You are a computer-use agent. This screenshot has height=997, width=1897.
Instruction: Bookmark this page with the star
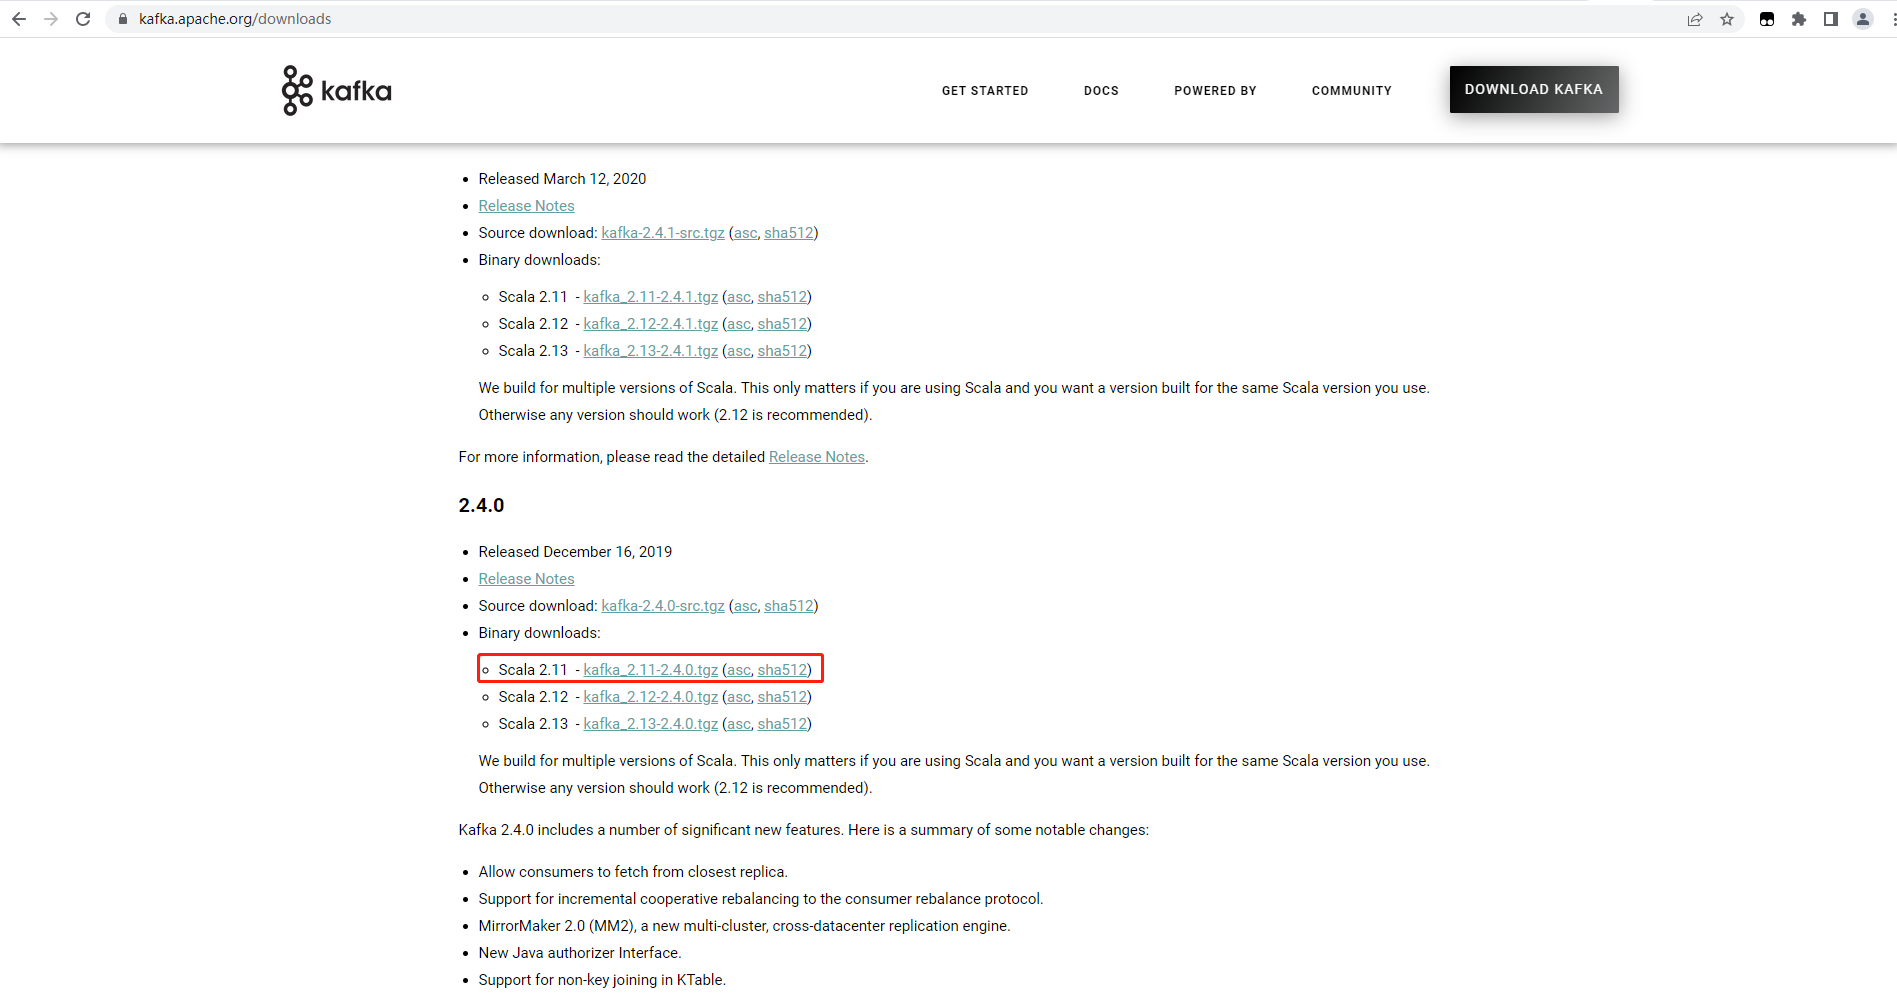click(x=1727, y=19)
